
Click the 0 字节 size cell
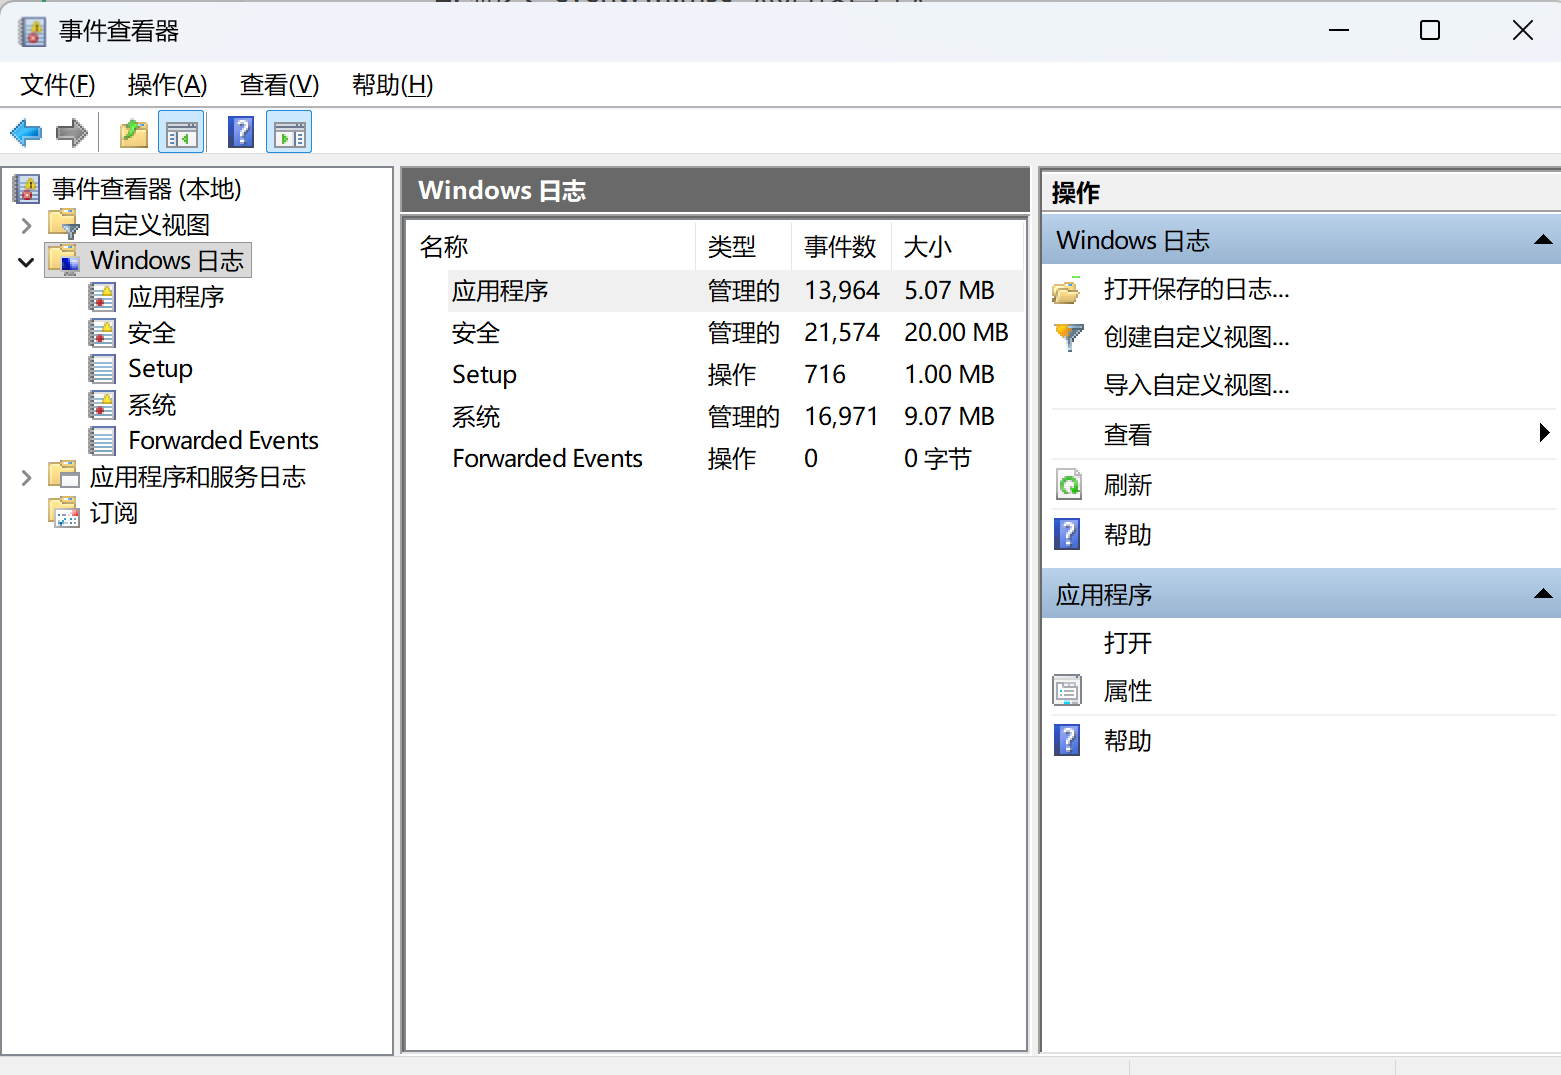(937, 459)
